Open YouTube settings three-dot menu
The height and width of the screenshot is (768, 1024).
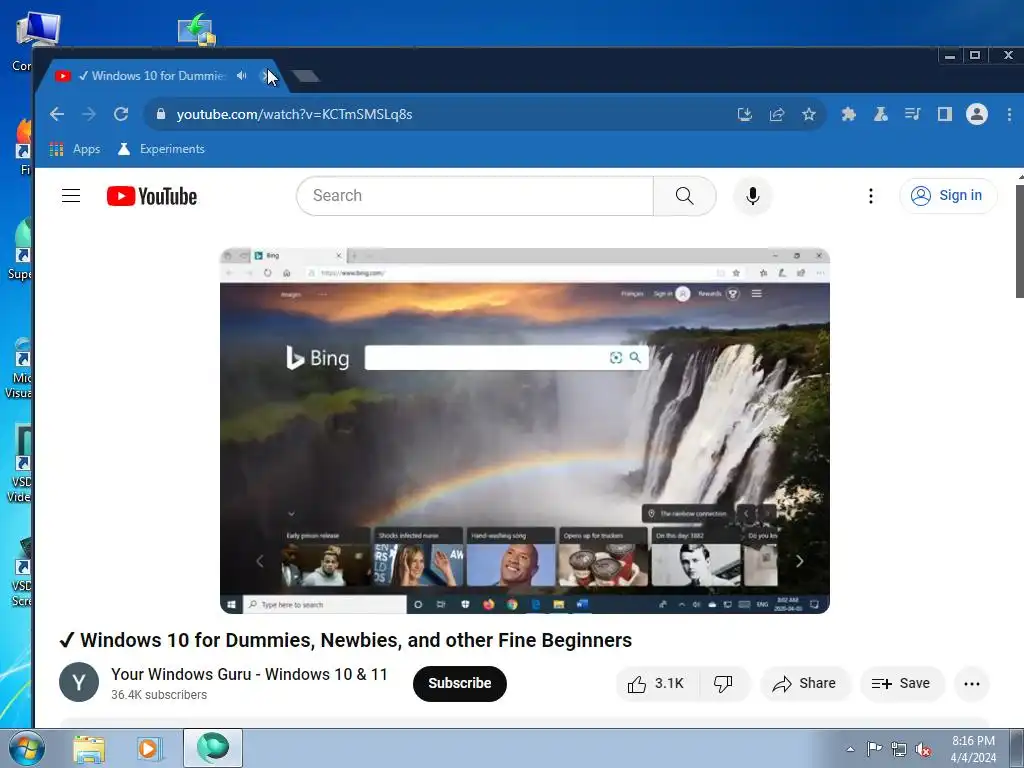[871, 196]
